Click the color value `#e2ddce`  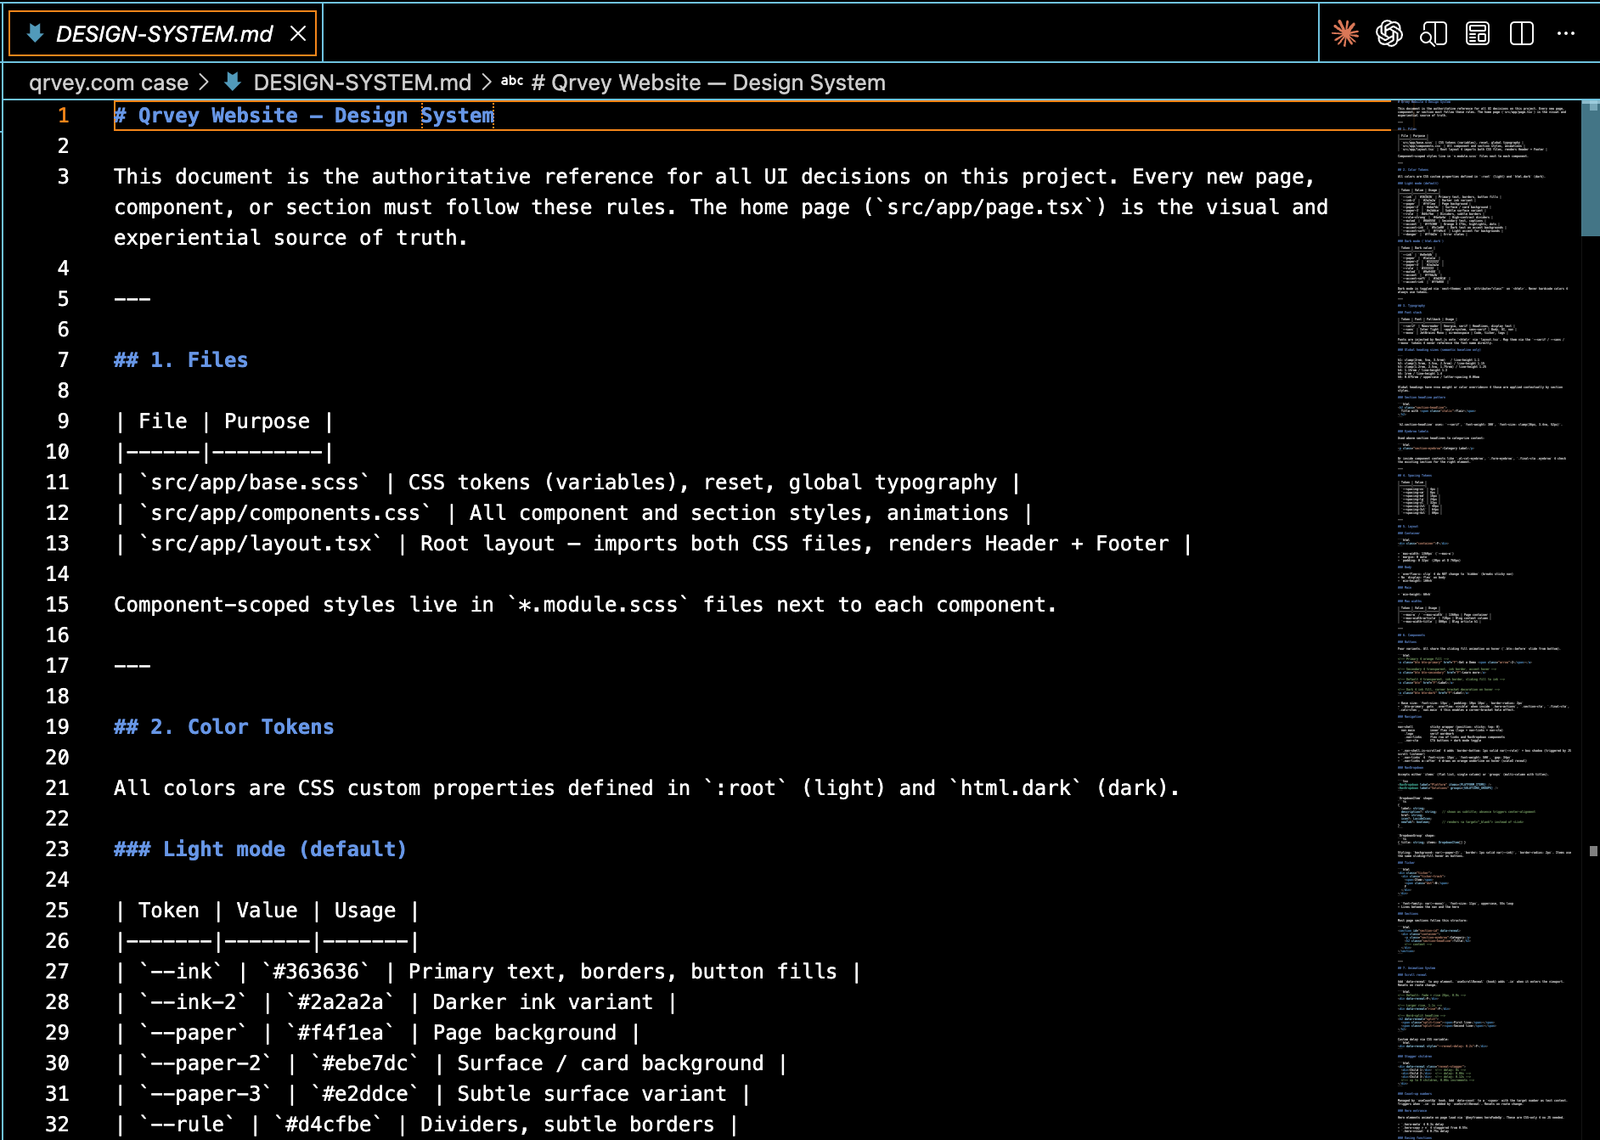[365, 1094]
